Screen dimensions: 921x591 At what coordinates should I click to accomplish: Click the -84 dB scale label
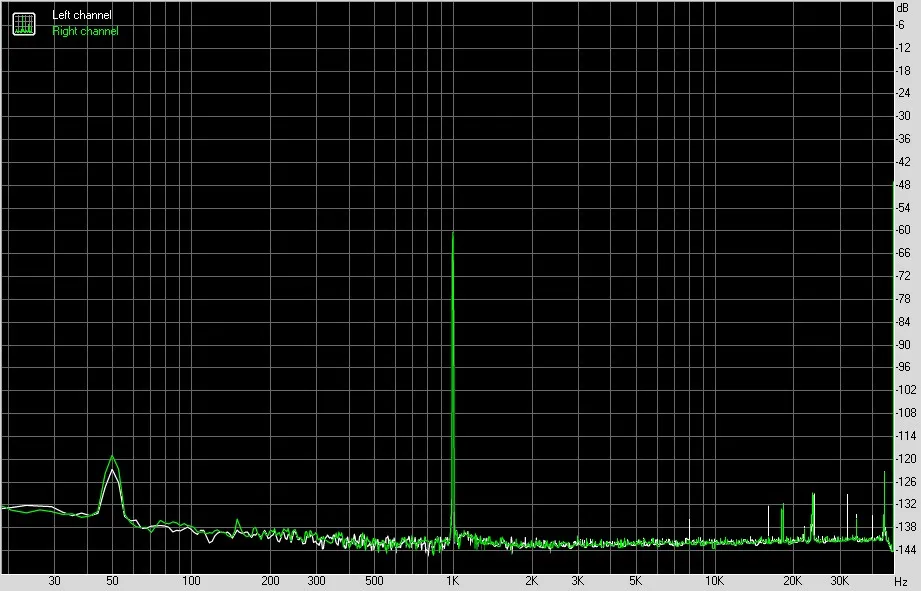click(903, 322)
